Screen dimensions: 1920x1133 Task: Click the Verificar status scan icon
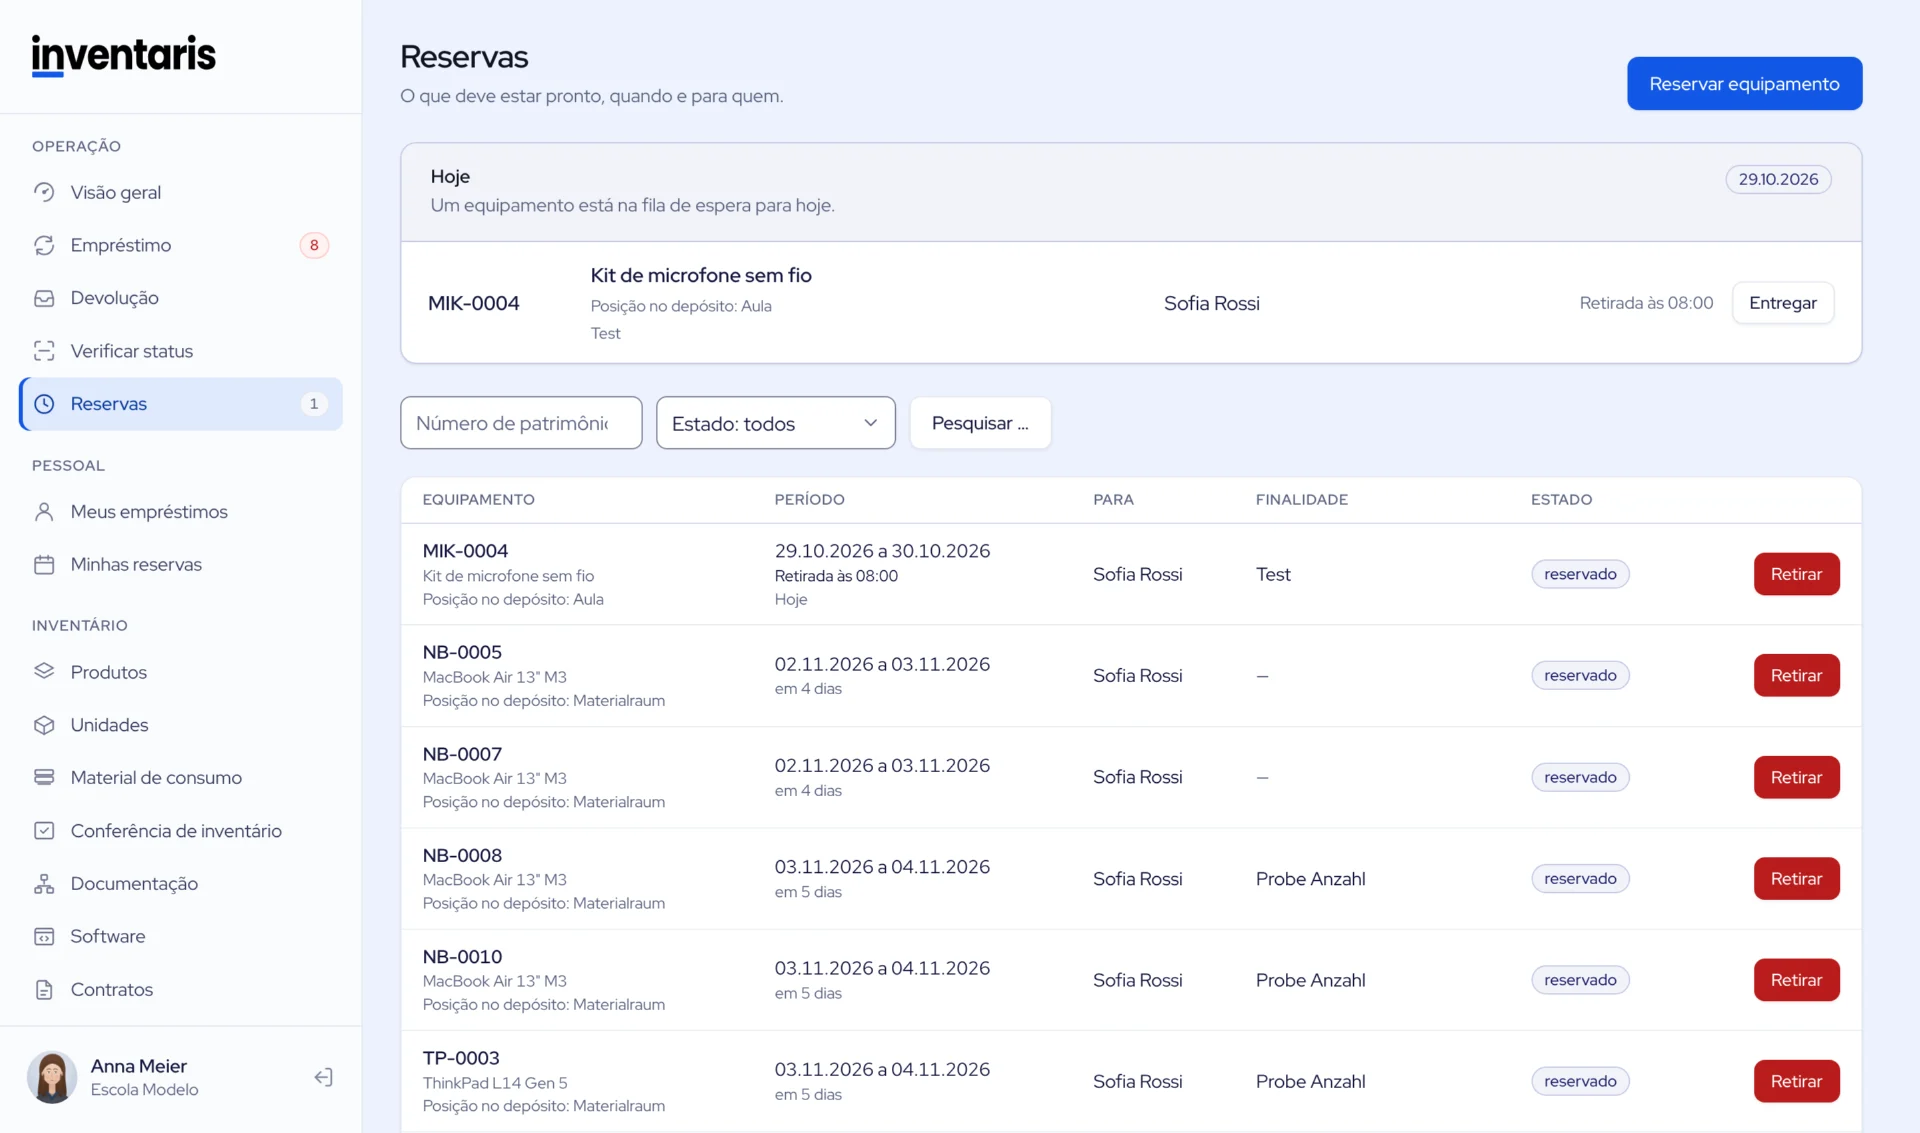tap(44, 351)
